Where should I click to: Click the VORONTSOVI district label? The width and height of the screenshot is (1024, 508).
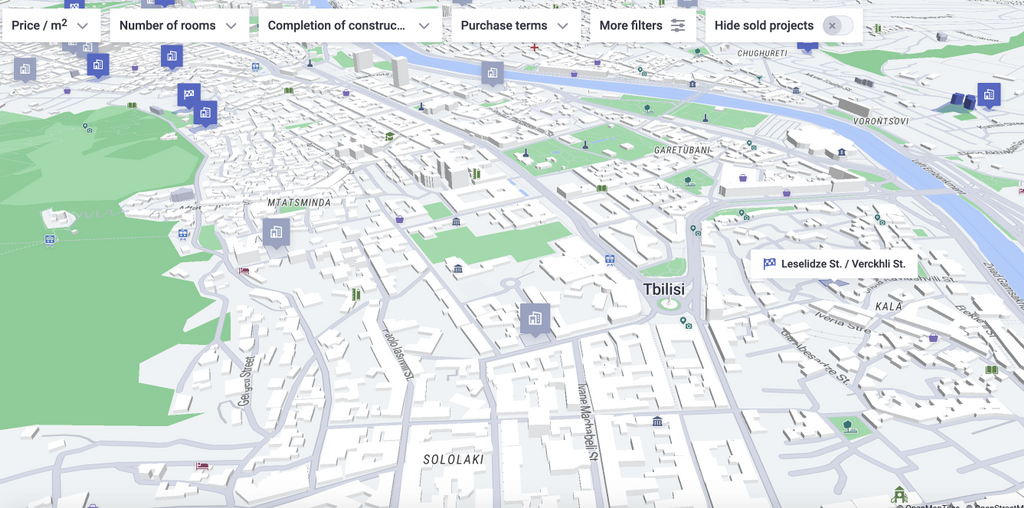[881, 121]
